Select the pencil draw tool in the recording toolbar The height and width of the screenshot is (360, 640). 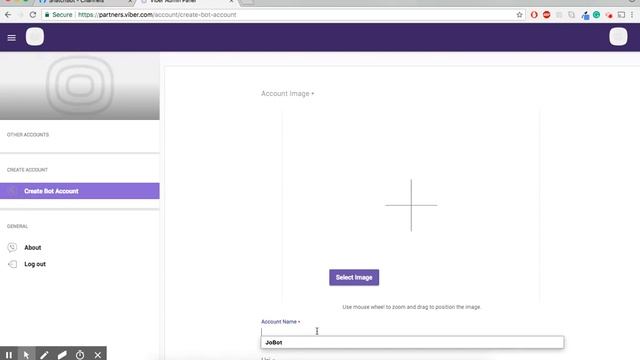pos(44,355)
